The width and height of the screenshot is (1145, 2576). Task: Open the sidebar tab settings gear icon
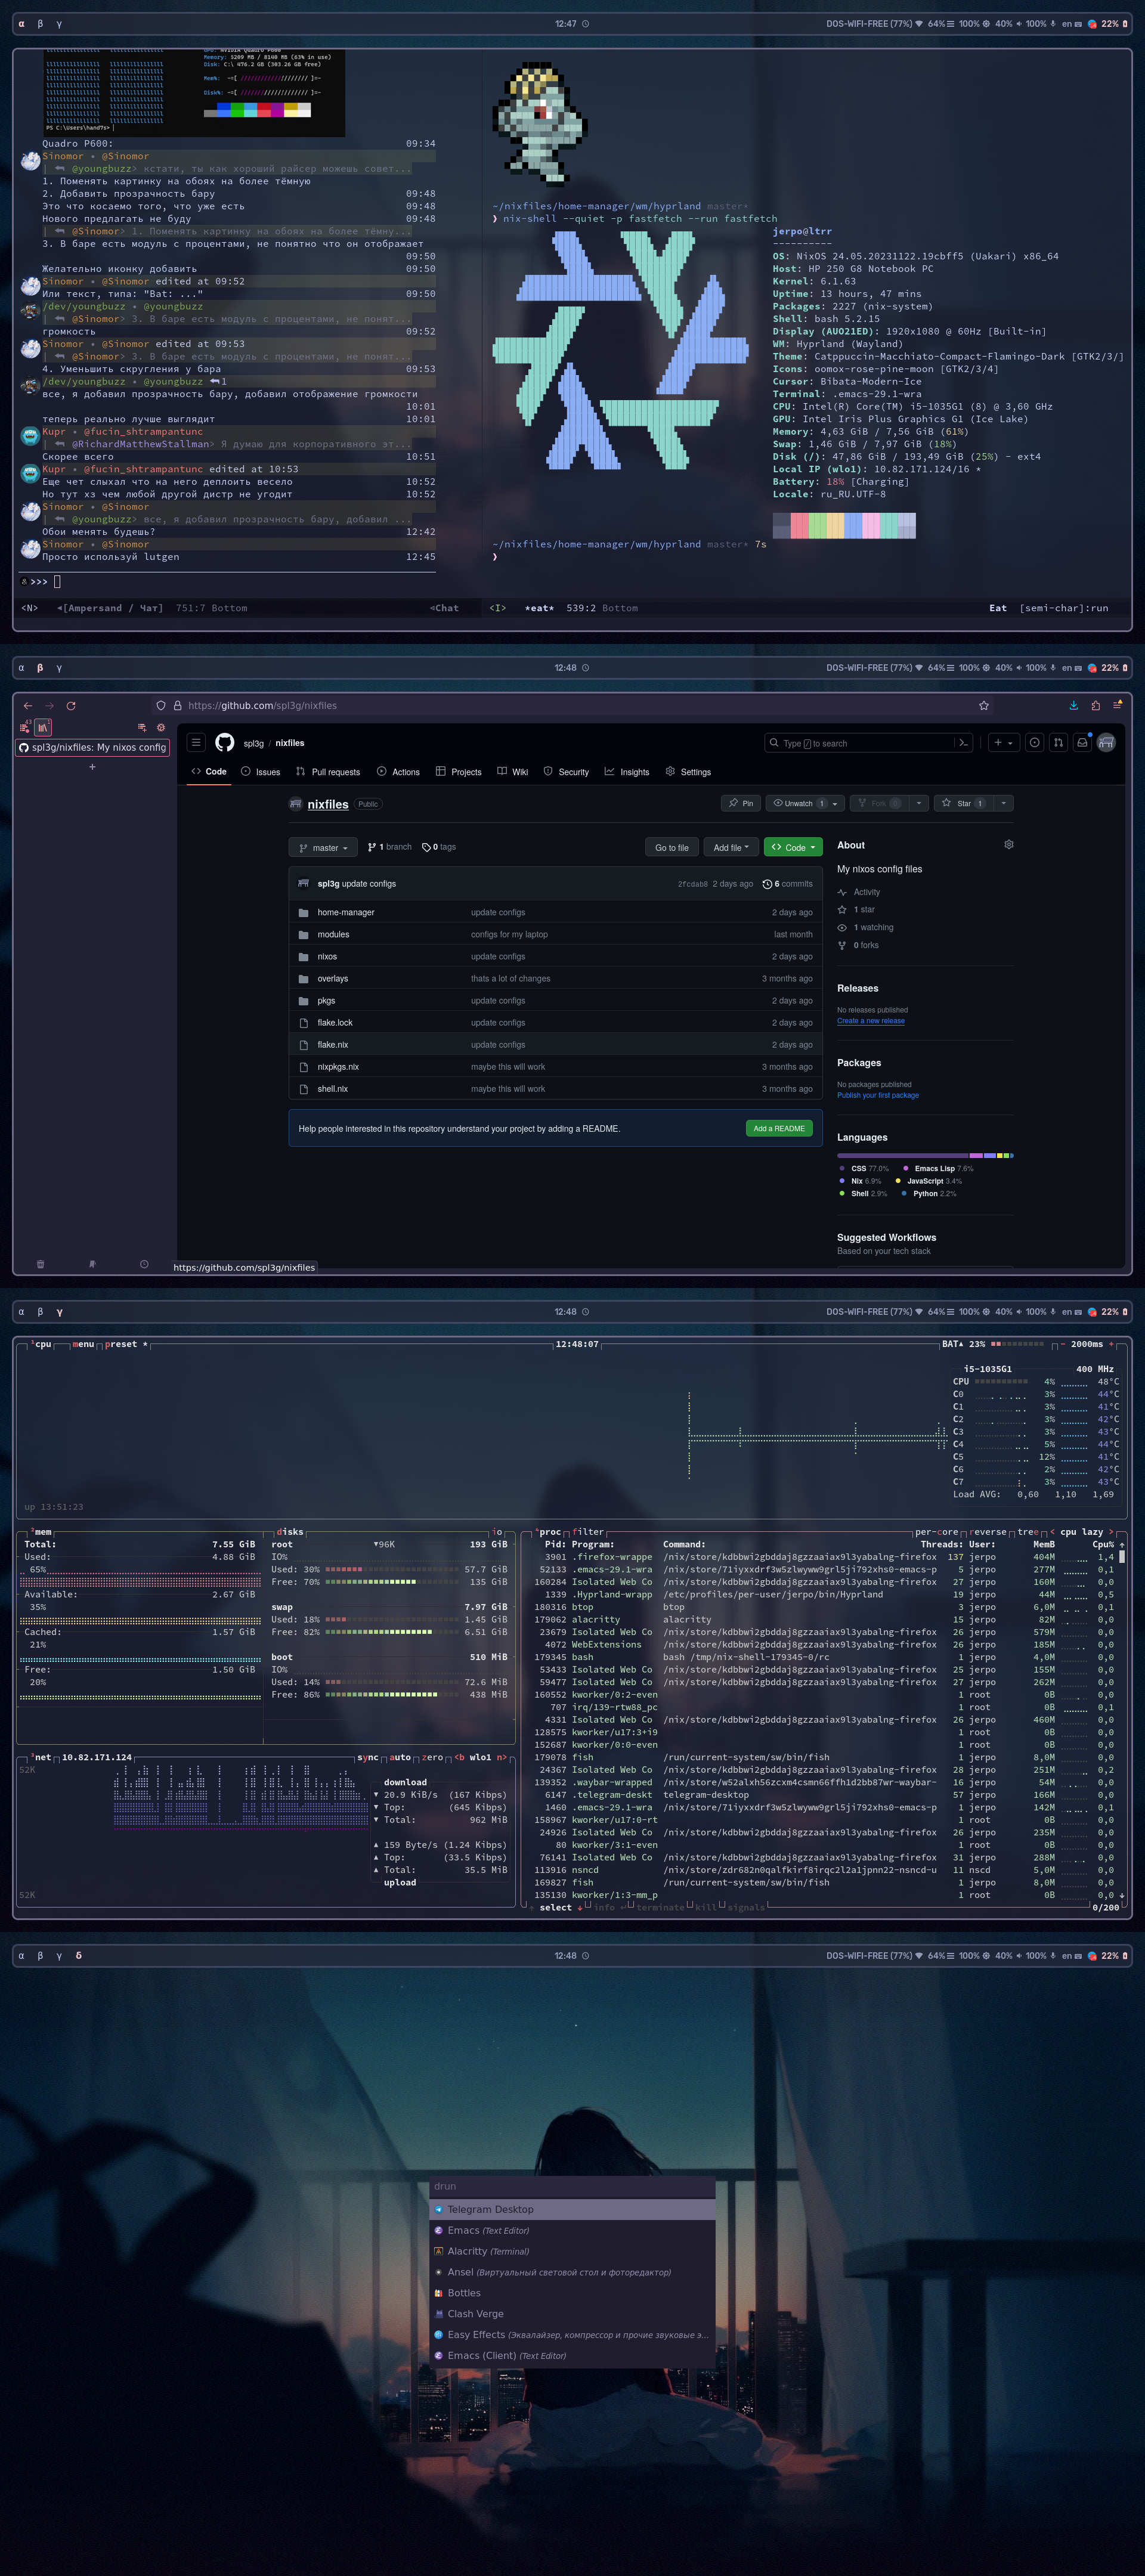click(x=161, y=728)
